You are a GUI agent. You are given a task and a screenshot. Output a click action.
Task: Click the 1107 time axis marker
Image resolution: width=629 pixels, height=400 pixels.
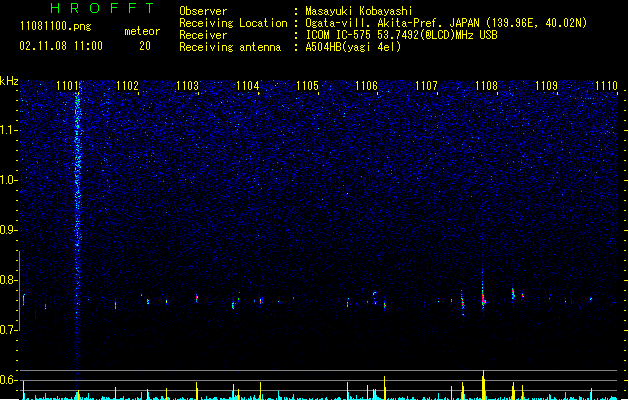(x=426, y=86)
